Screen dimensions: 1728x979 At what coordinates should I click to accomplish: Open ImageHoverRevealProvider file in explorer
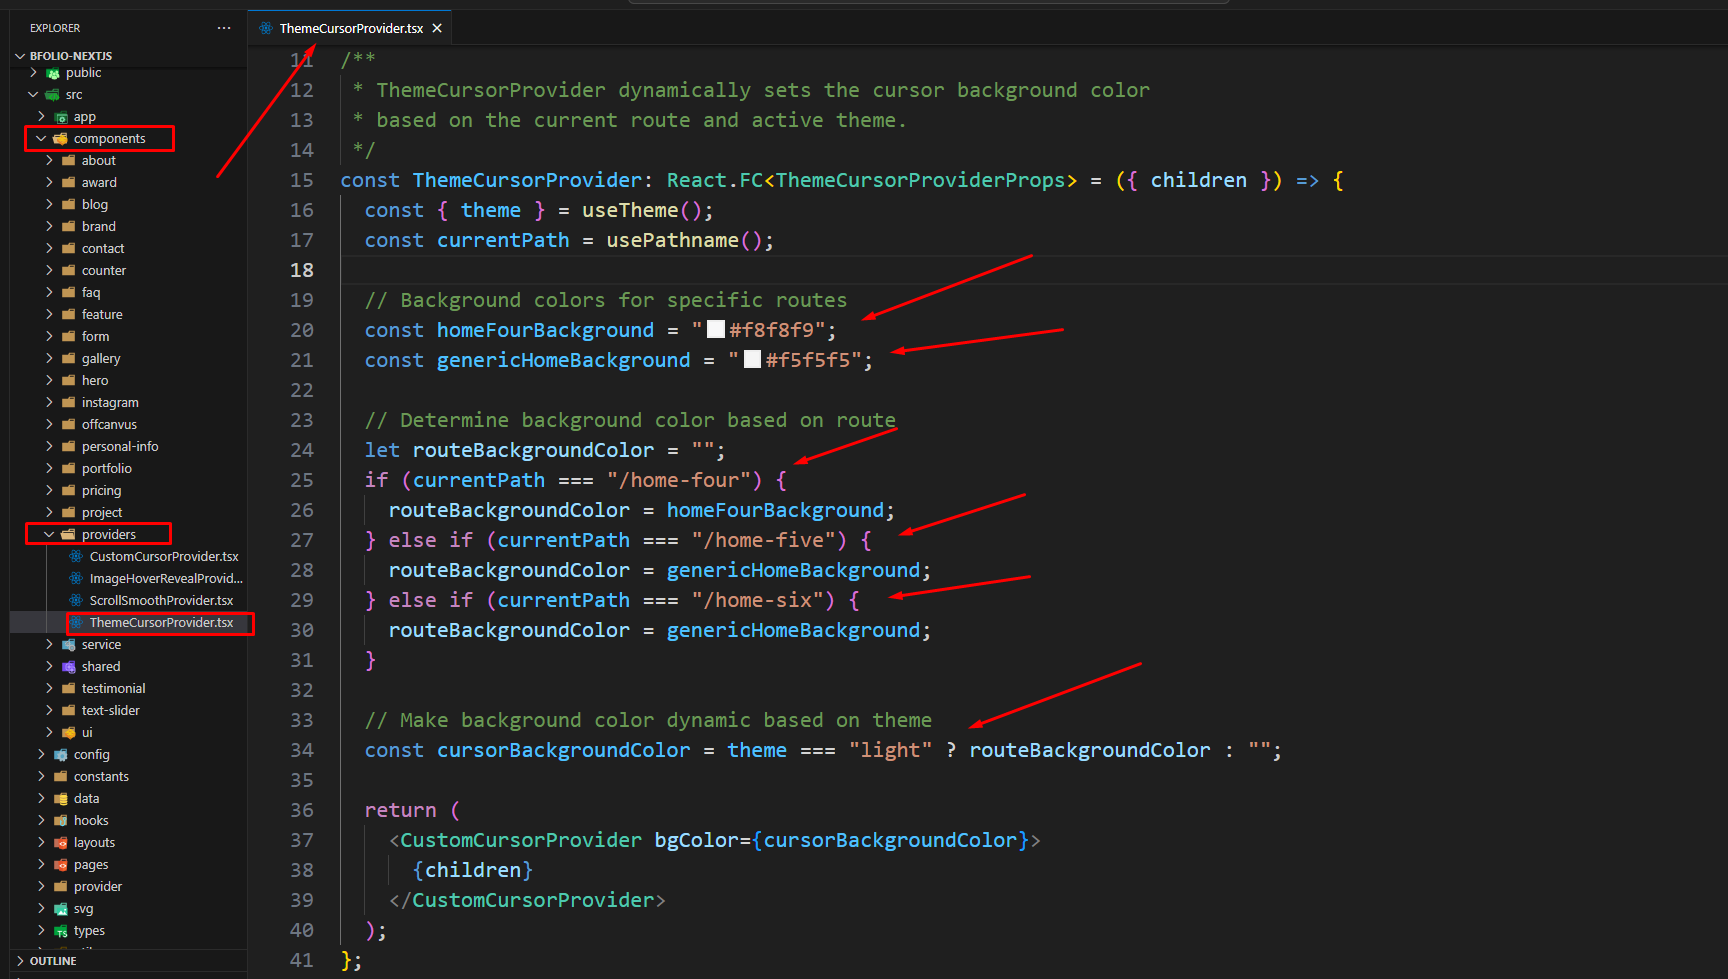[165, 578]
